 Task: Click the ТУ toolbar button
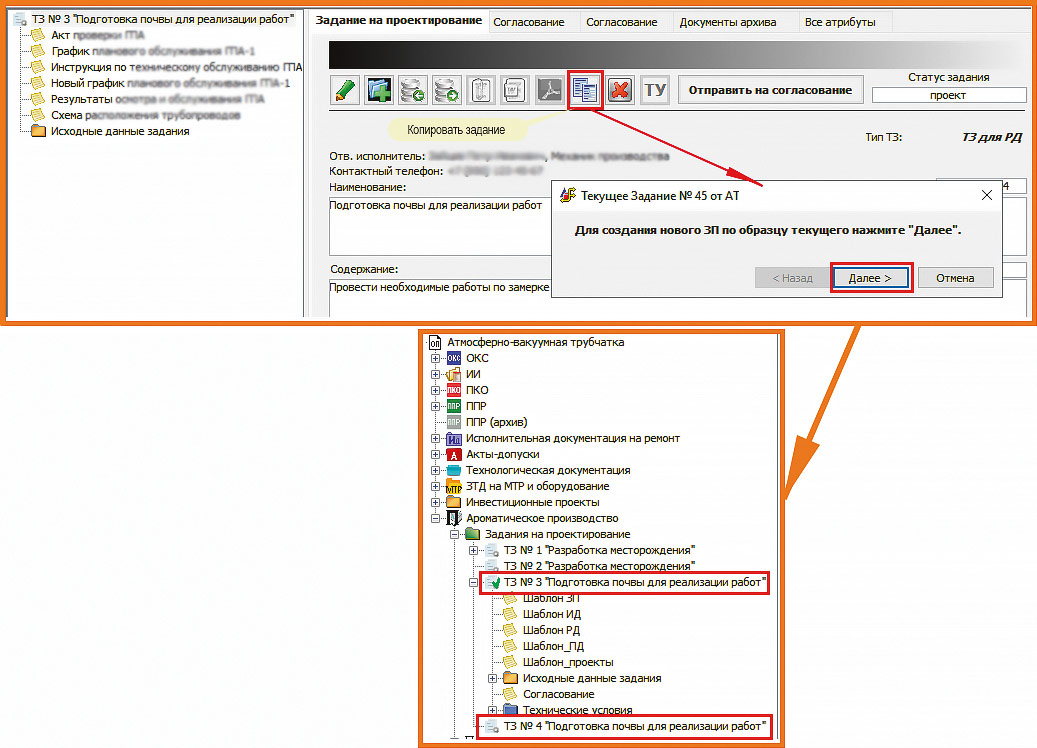655,90
